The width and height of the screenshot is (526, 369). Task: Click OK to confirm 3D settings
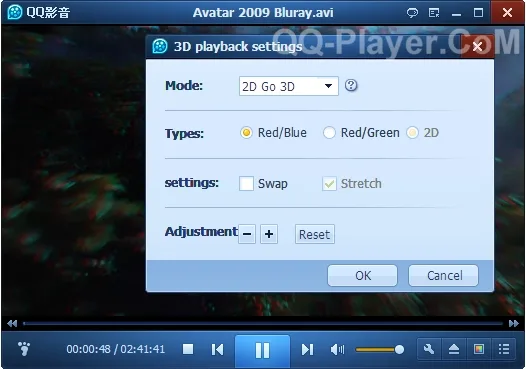[362, 275]
